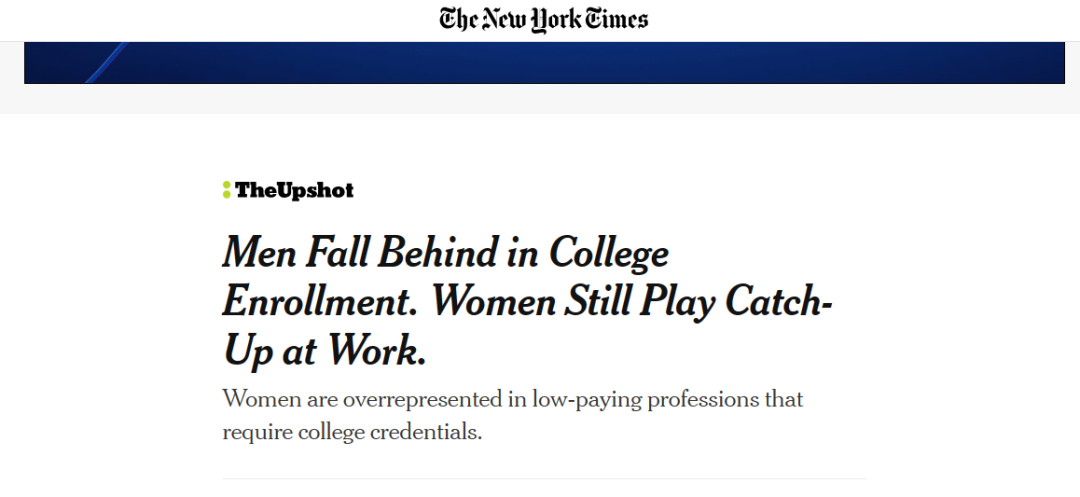Open The New York Times homepage logo
The image size is (1080, 497).
tap(543, 19)
